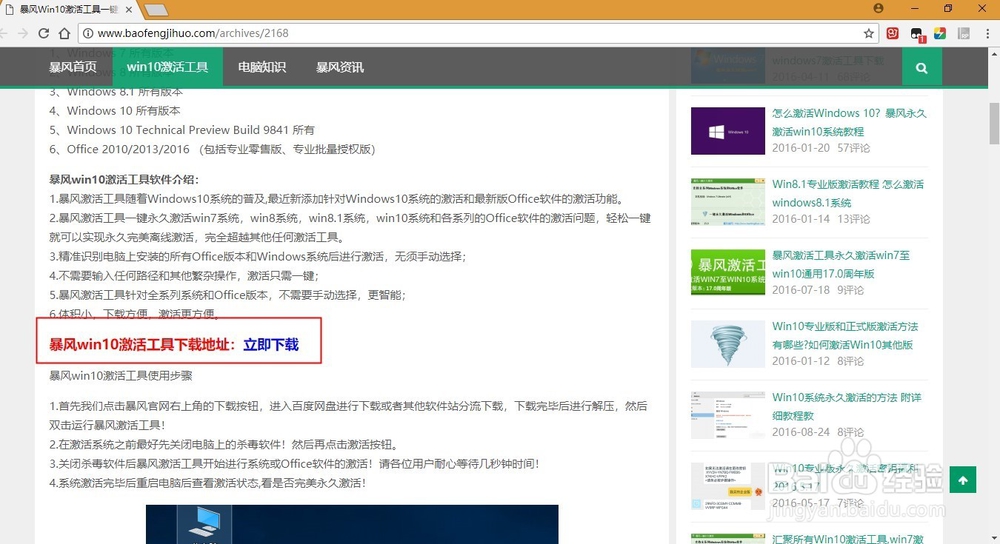1000x544 pixels.
Task: Click the date 2016-01-20 57评论
Action: click(x=821, y=148)
